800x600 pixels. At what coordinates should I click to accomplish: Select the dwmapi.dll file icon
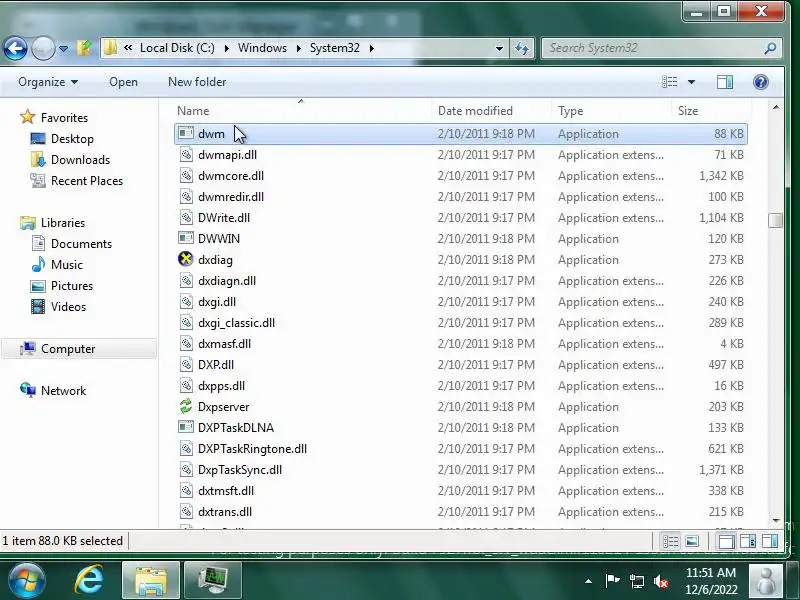point(186,155)
